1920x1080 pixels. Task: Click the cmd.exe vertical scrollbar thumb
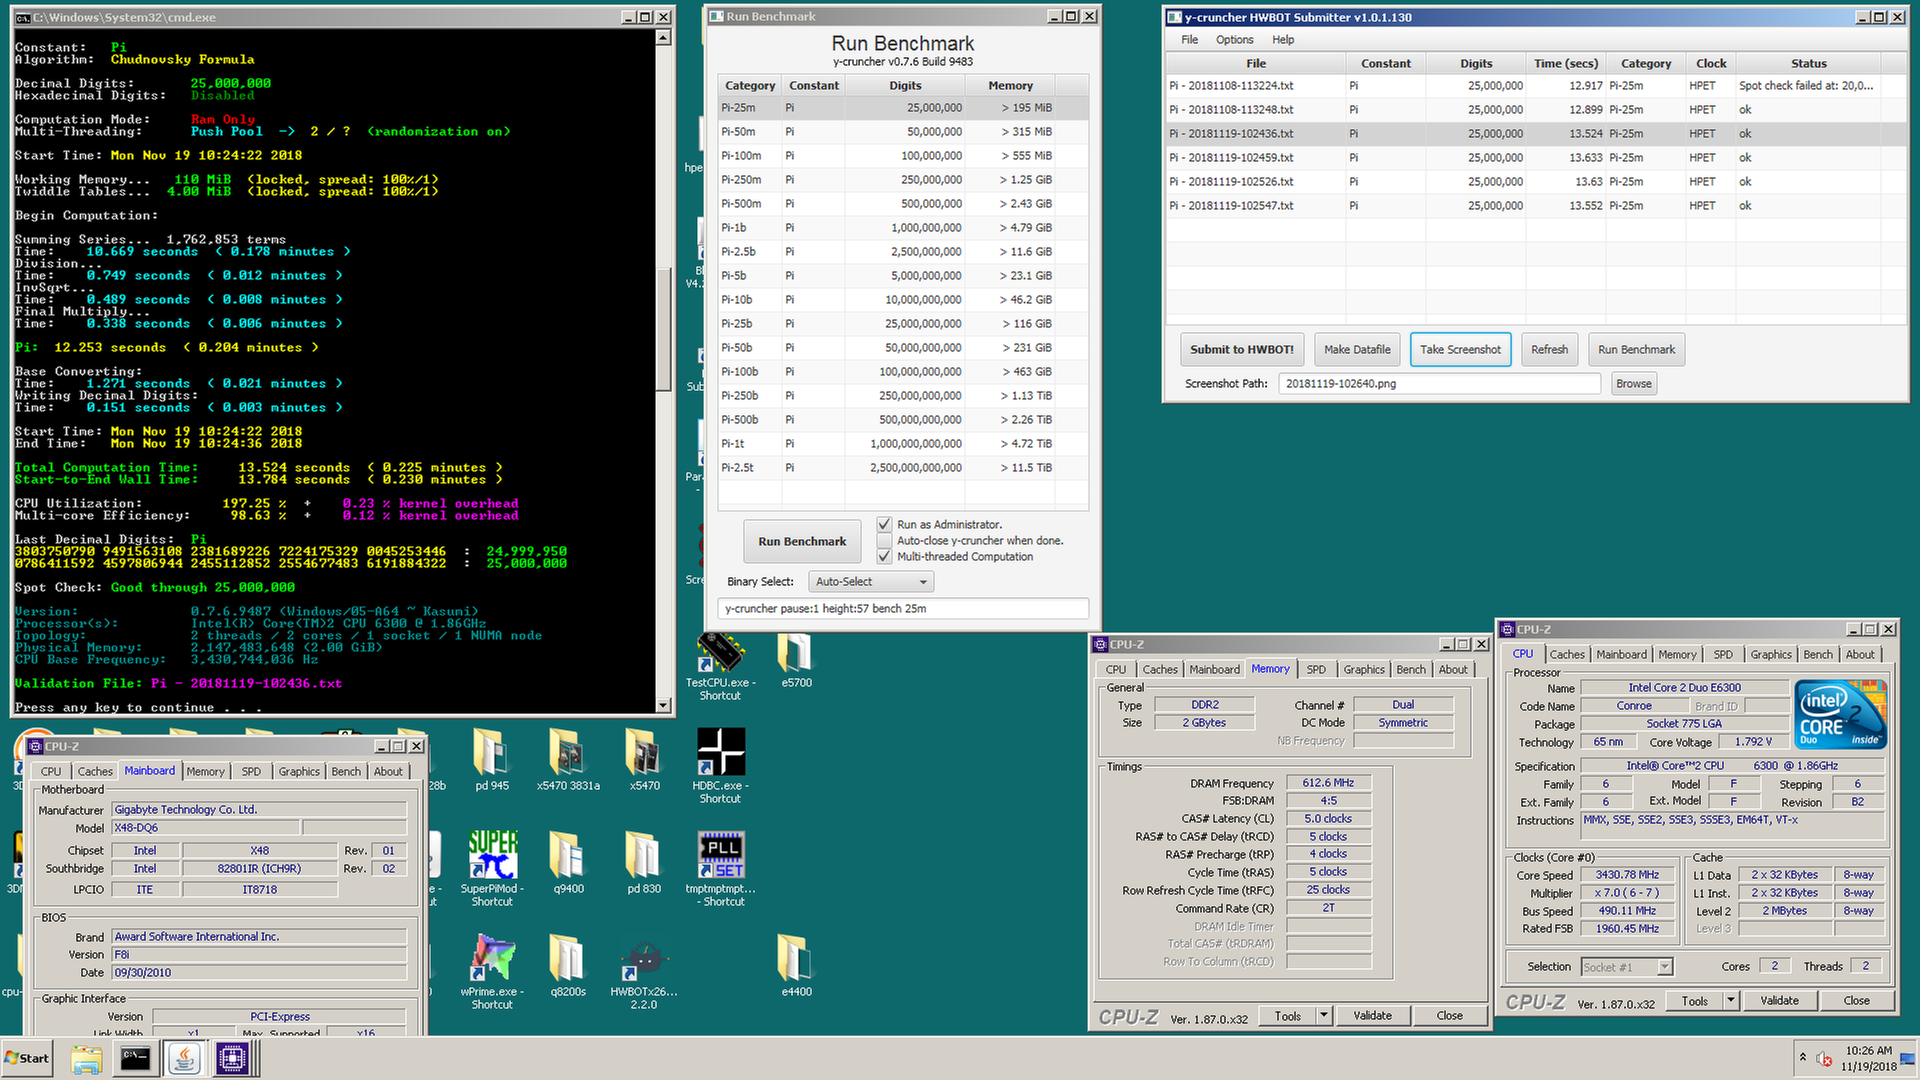663,330
